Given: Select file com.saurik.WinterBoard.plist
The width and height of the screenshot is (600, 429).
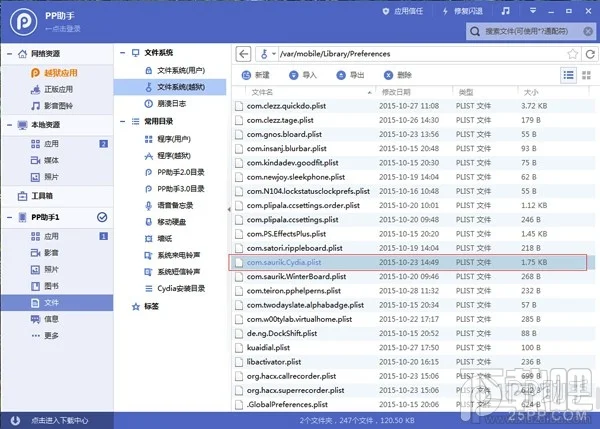Looking at the screenshot, I should (x=413, y=276).
